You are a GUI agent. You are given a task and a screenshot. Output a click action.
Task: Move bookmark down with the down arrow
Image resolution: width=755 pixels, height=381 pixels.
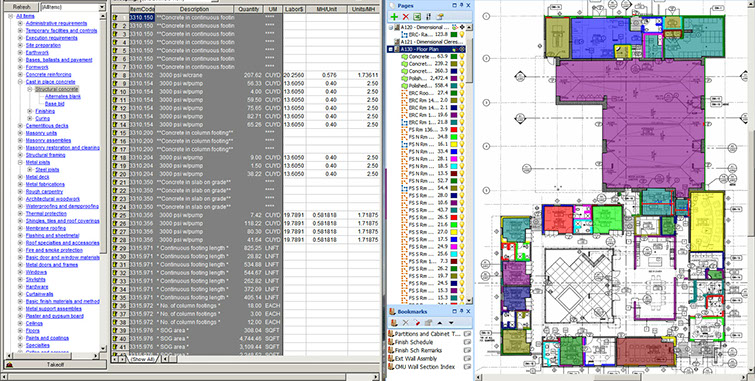451,323
